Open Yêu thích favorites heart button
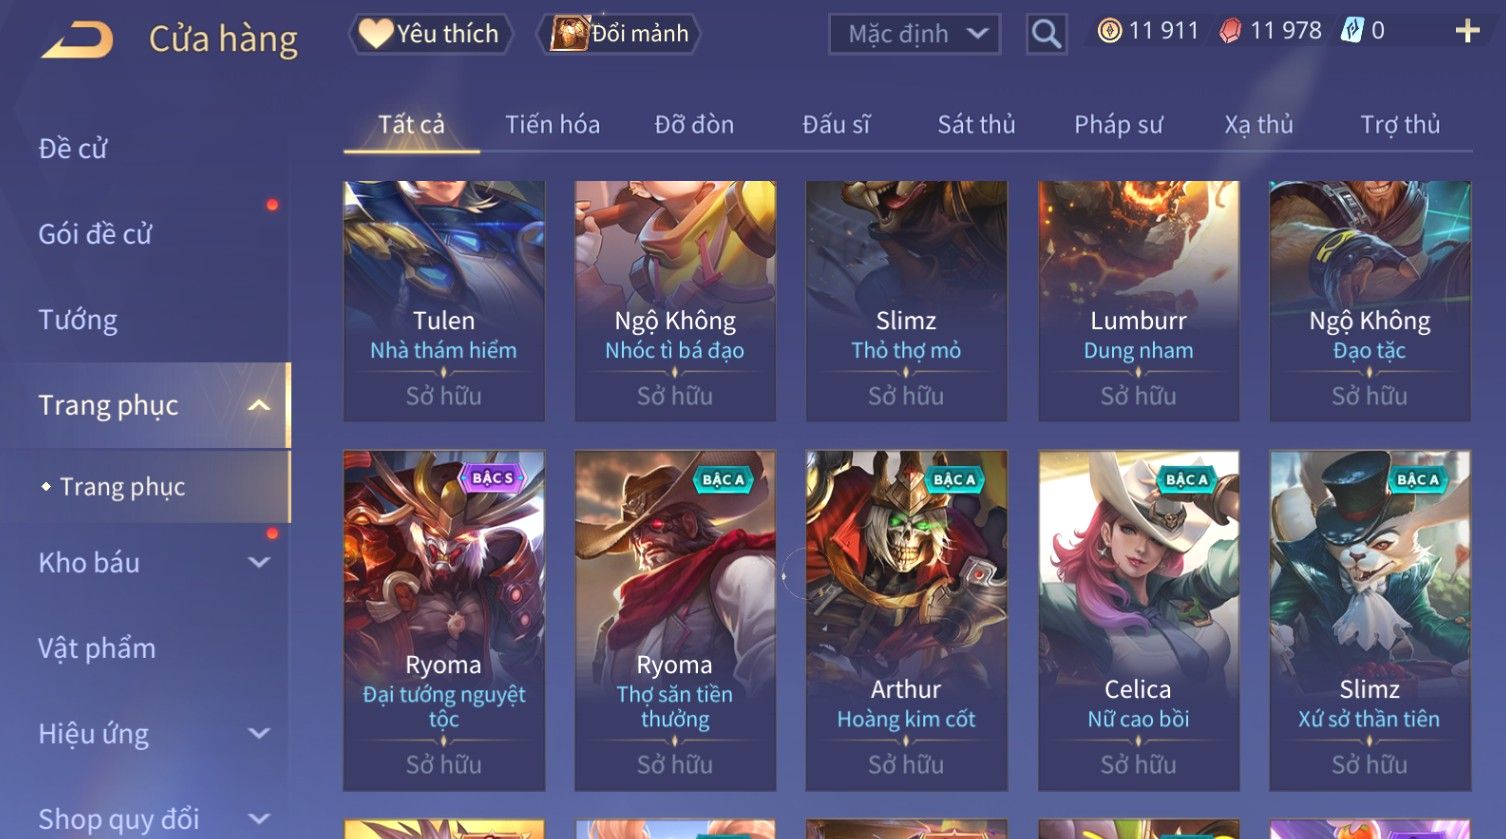Image resolution: width=1506 pixels, height=839 pixels. [430, 34]
